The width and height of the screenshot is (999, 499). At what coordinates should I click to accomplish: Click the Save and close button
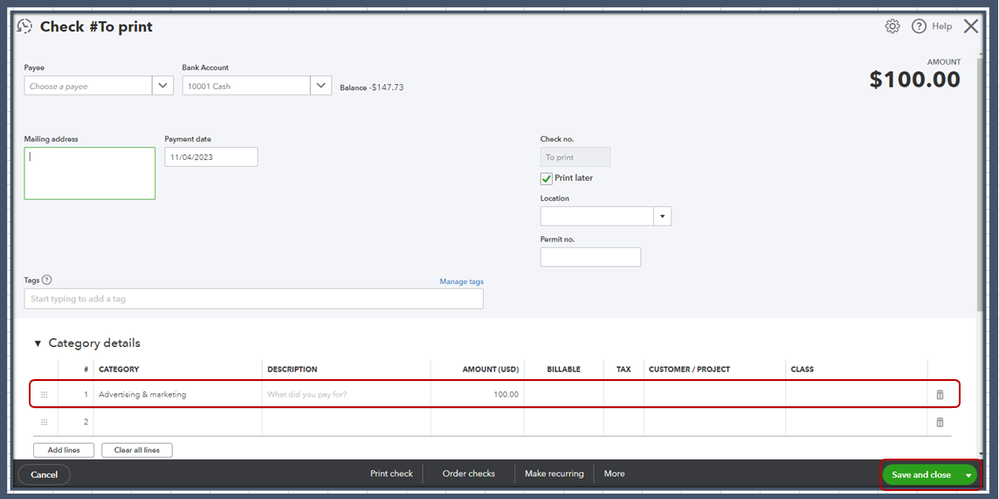click(x=921, y=475)
